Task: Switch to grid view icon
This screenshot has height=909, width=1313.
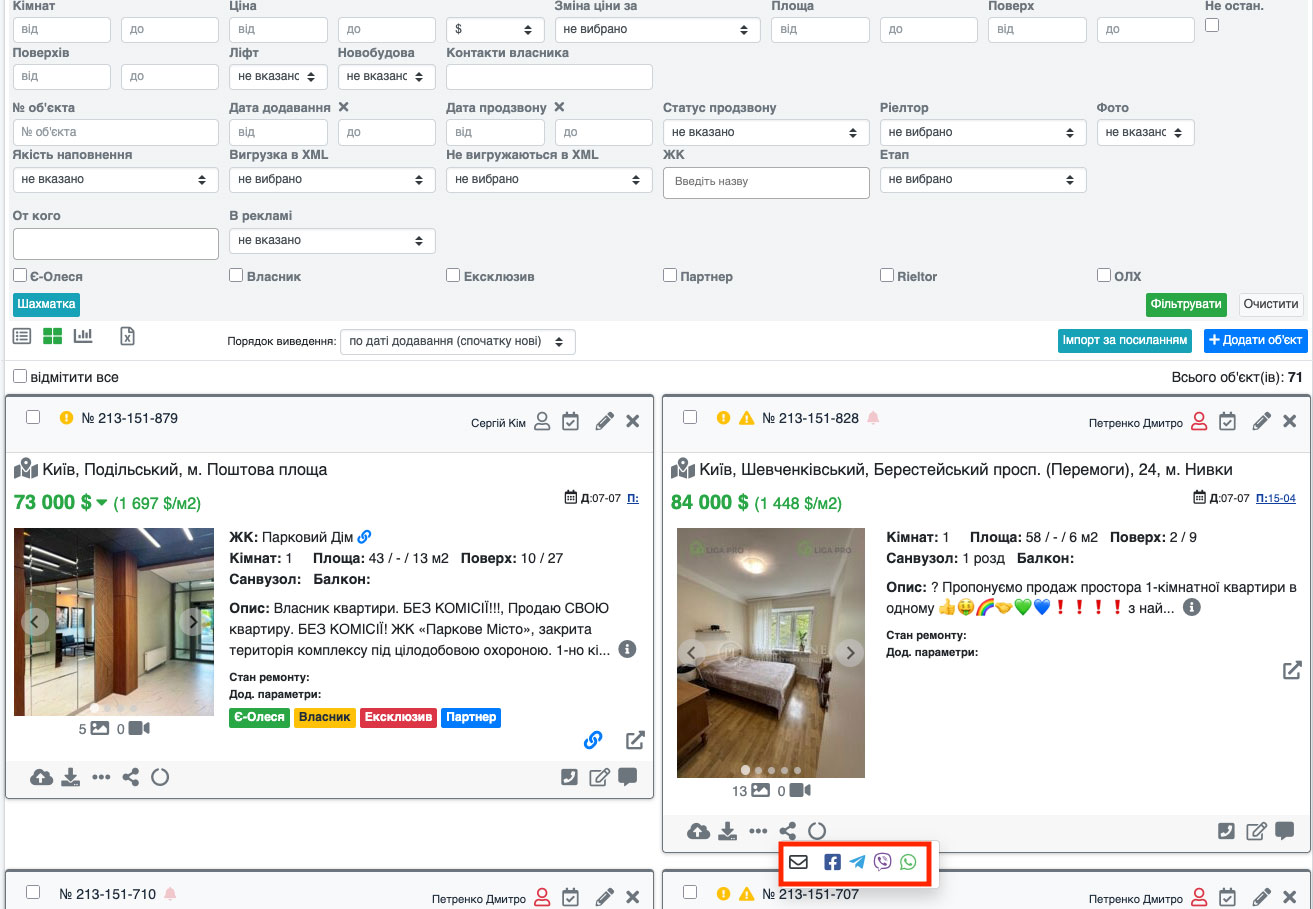Action: pyautogui.click(x=52, y=336)
